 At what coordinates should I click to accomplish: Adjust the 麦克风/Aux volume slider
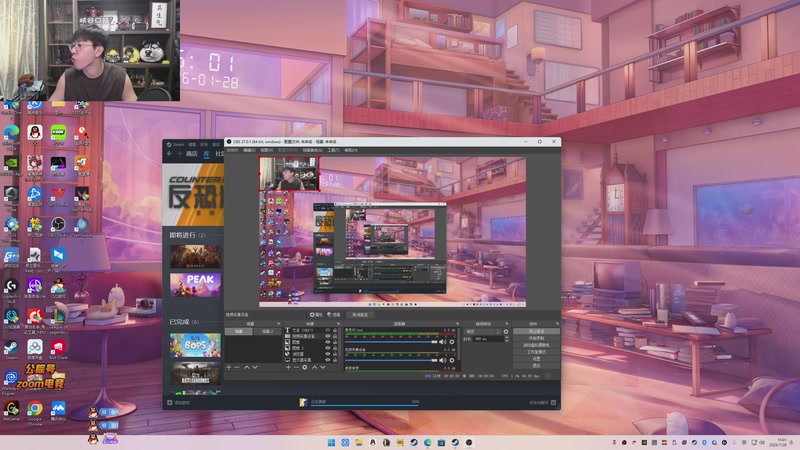(x=391, y=342)
